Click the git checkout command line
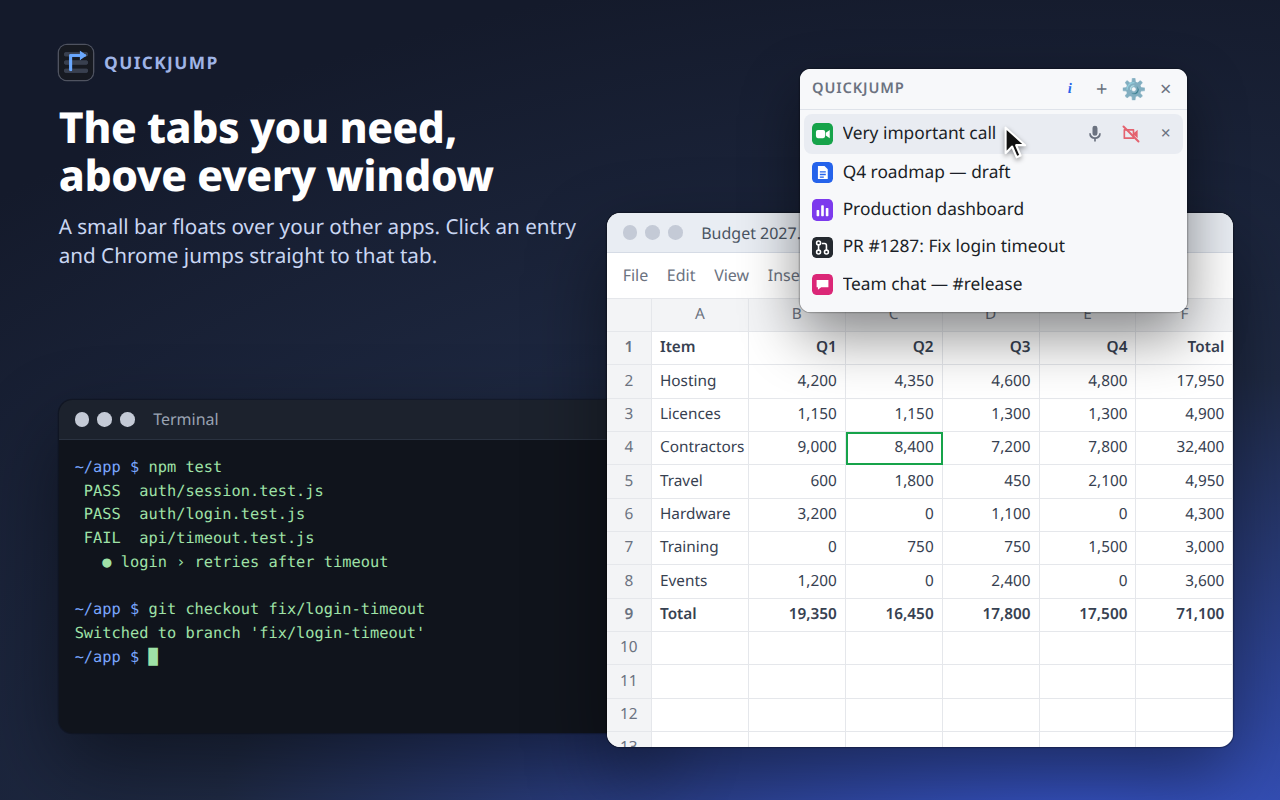This screenshot has width=1280, height=800. pos(250,609)
